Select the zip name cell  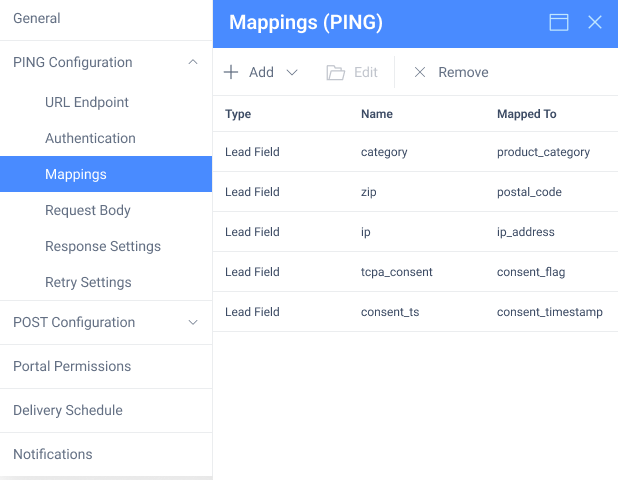pyautogui.click(x=369, y=192)
